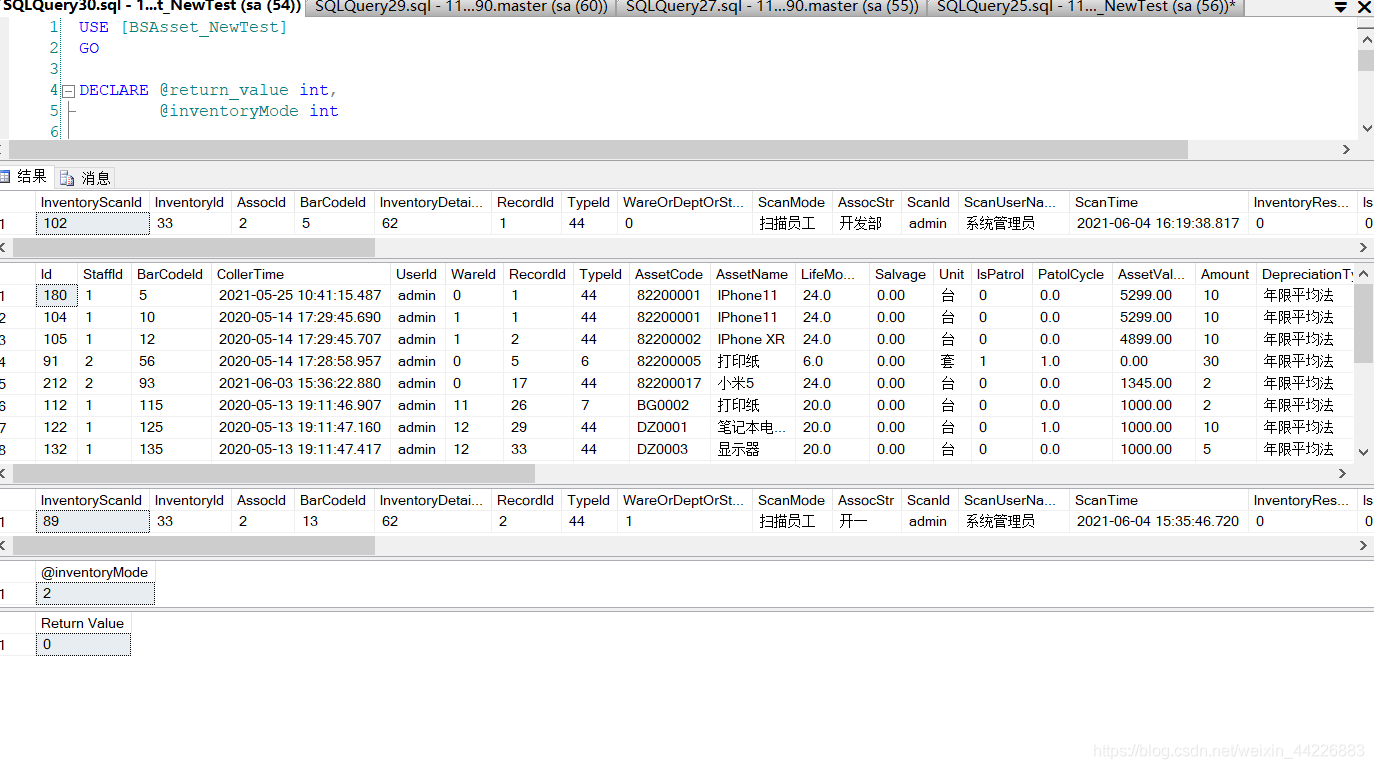Select ScanTime cell 2021-06-04 15:35:46.720

(x=1158, y=521)
